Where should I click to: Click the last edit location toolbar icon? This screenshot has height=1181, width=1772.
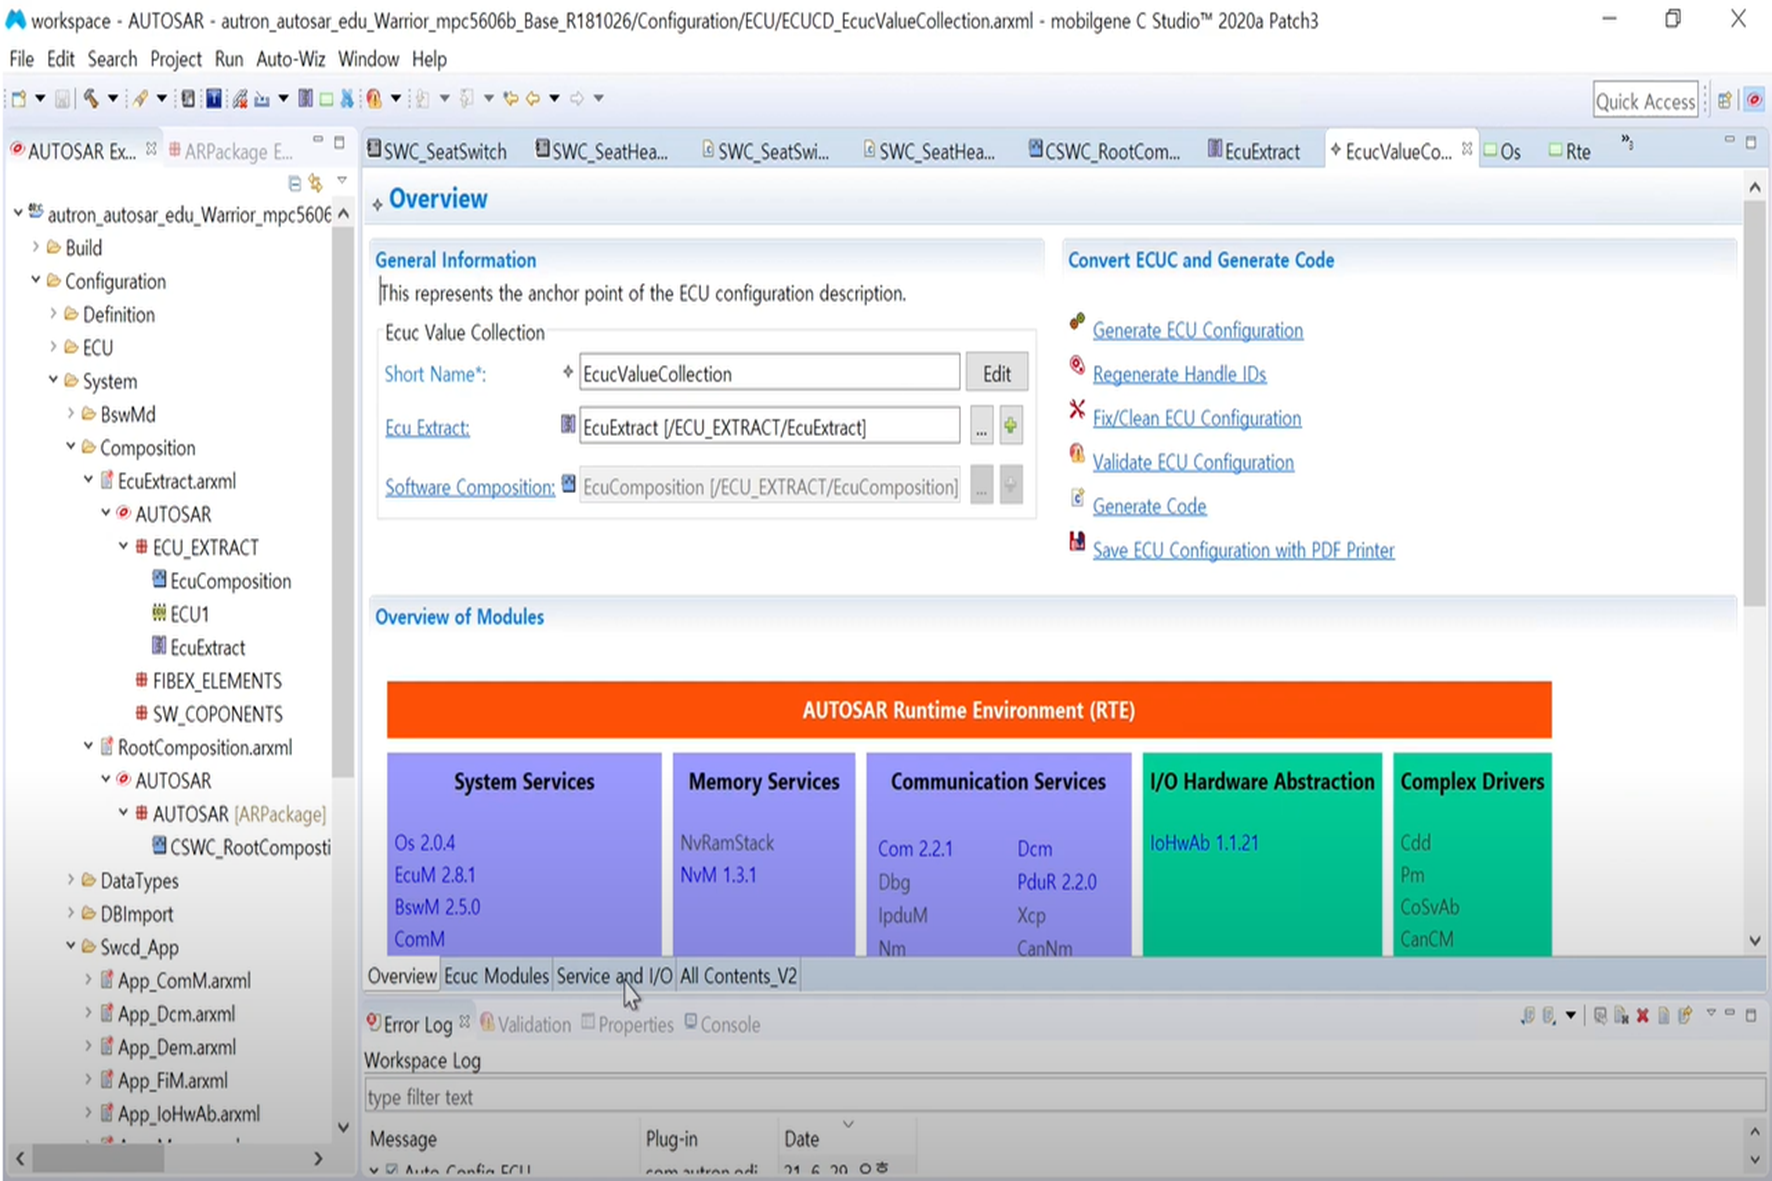pos(511,98)
